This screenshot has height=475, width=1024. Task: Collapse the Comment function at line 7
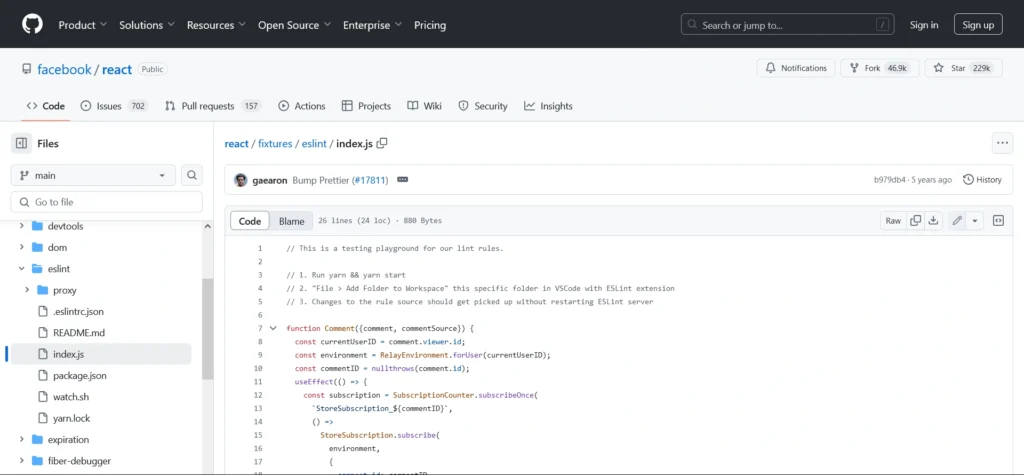click(273, 328)
